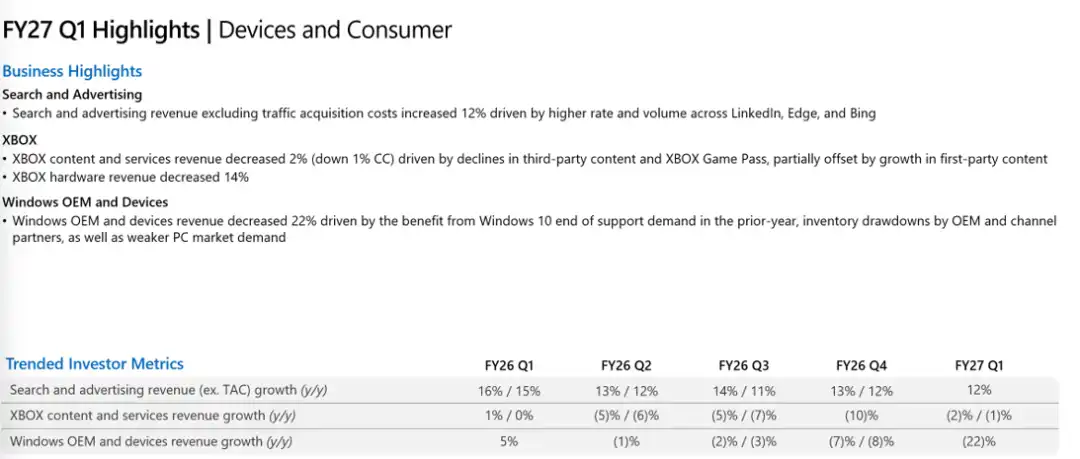The width and height of the screenshot is (1080, 459).
Task: Click the Windows OEM and Devices subheading
Action: click(85, 203)
